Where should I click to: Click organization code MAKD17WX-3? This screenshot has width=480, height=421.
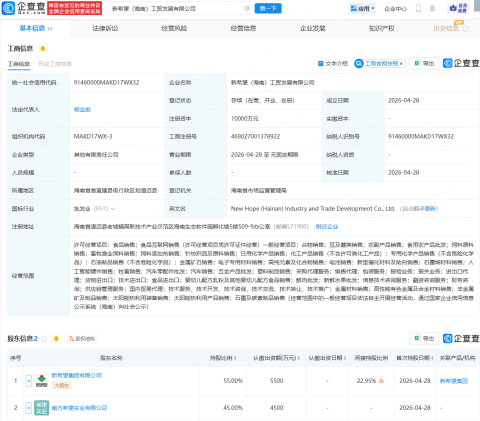point(93,137)
